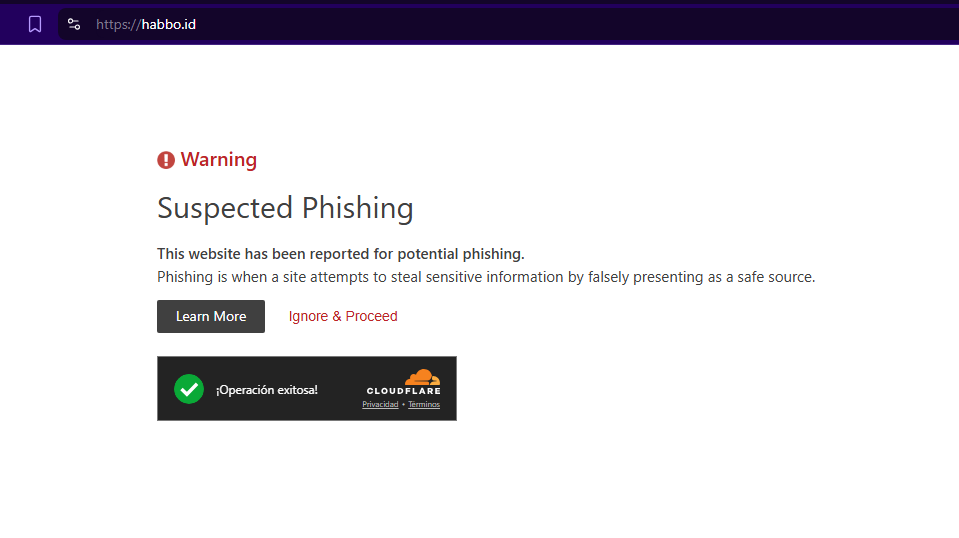Click the https:// prefix in the URL
The height and width of the screenshot is (538, 959).
[x=118, y=24]
